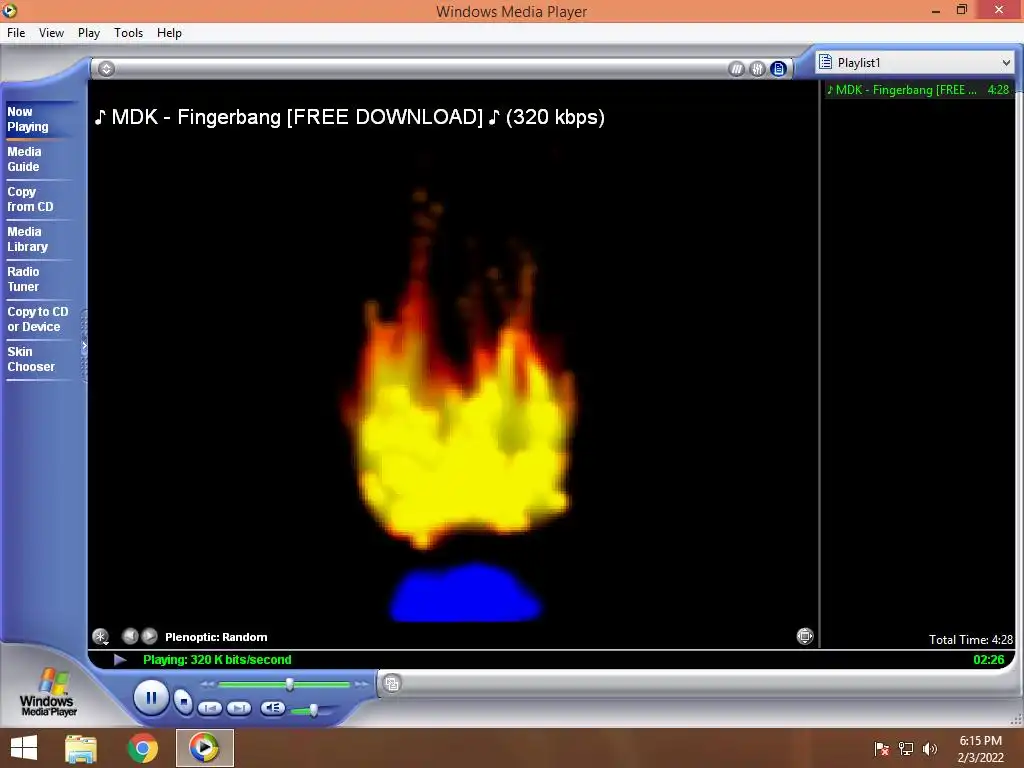Collapse the taskbar using the side arrow

[84, 346]
